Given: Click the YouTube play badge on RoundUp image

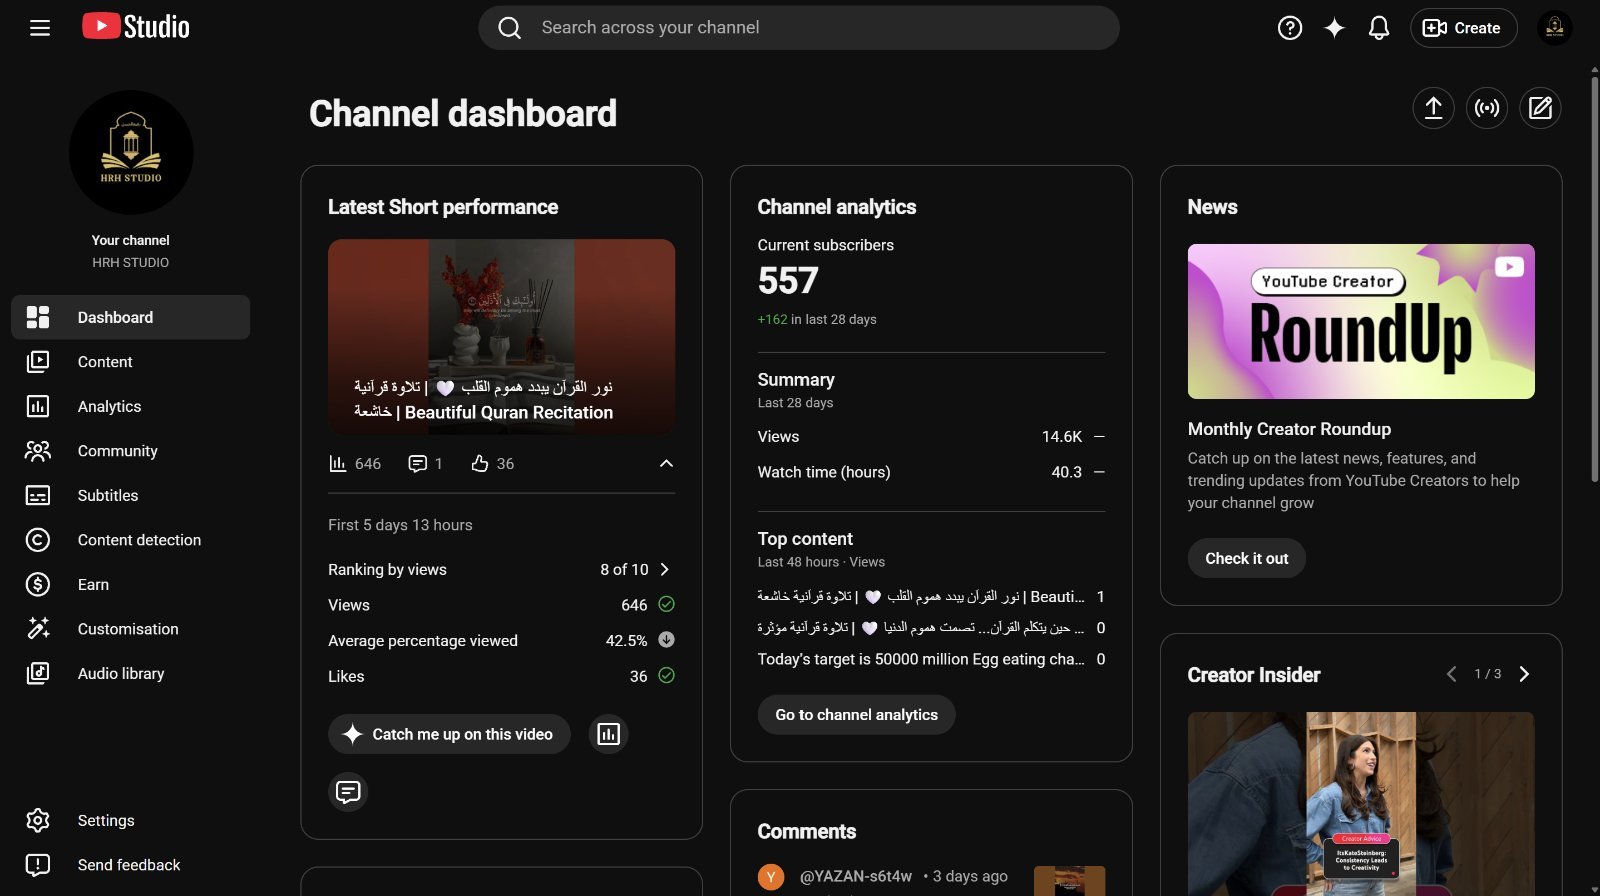Looking at the screenshot, I should pyautogui.click(x=1509, y=267).
